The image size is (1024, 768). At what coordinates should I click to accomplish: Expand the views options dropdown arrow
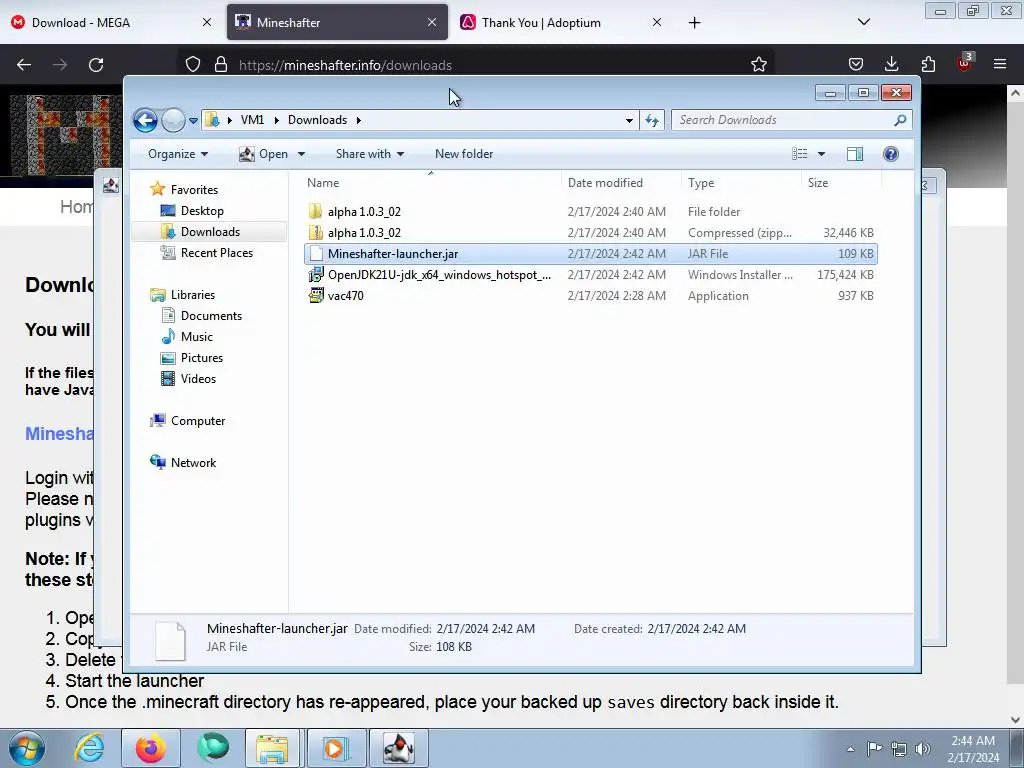pyautogui.click(x=822, y=154)
